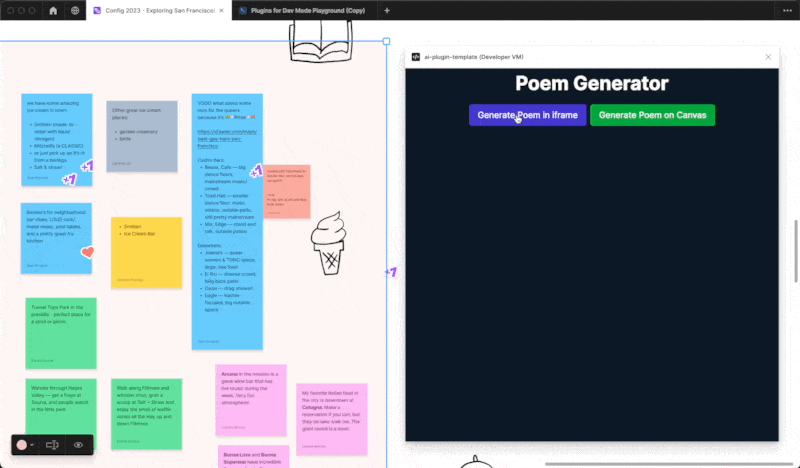Click the ai-plugin-template plugin icon
The image size is (800, 468).
414,57
